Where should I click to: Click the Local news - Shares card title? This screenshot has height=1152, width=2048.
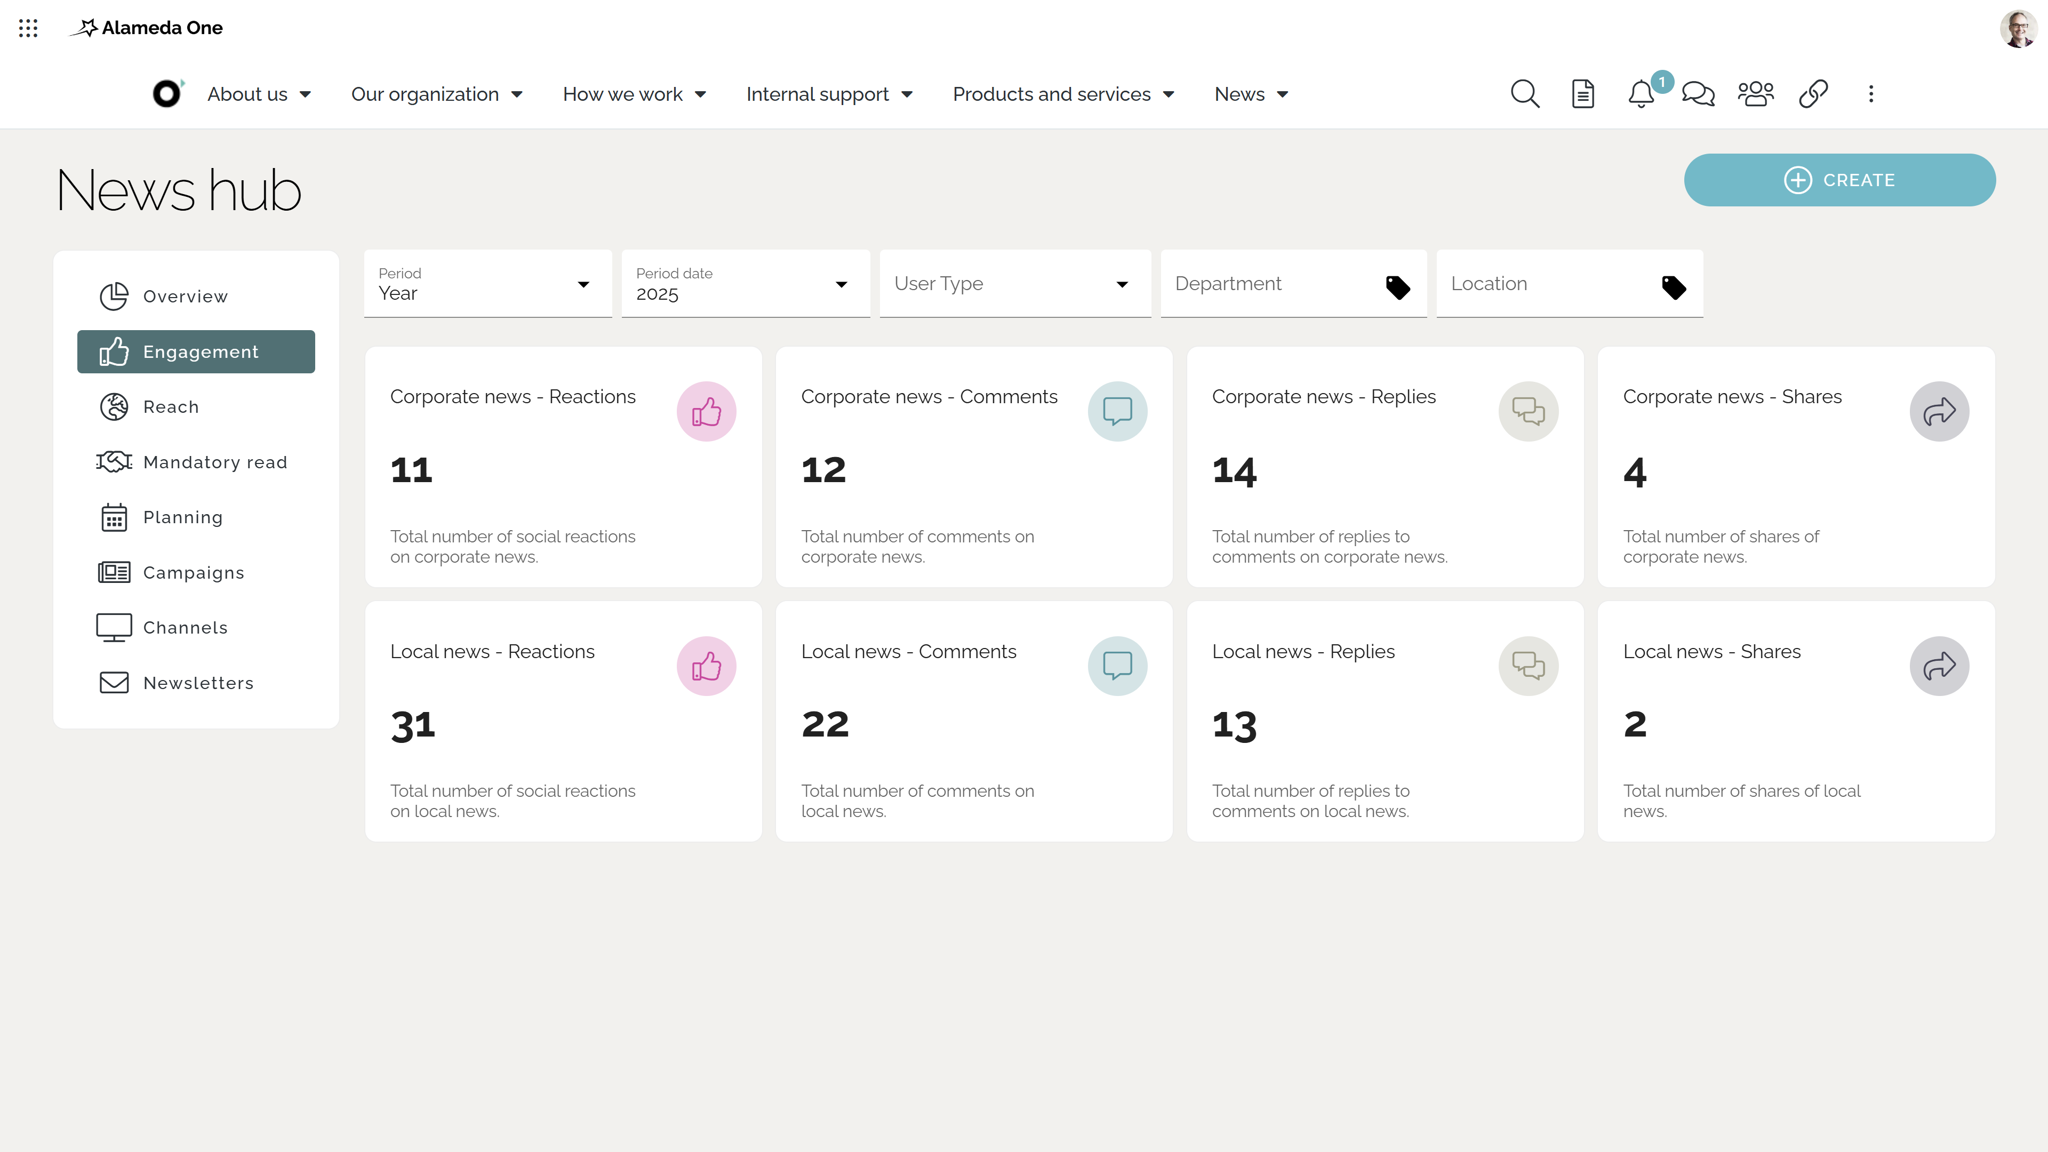click(x=1712, y=652)
